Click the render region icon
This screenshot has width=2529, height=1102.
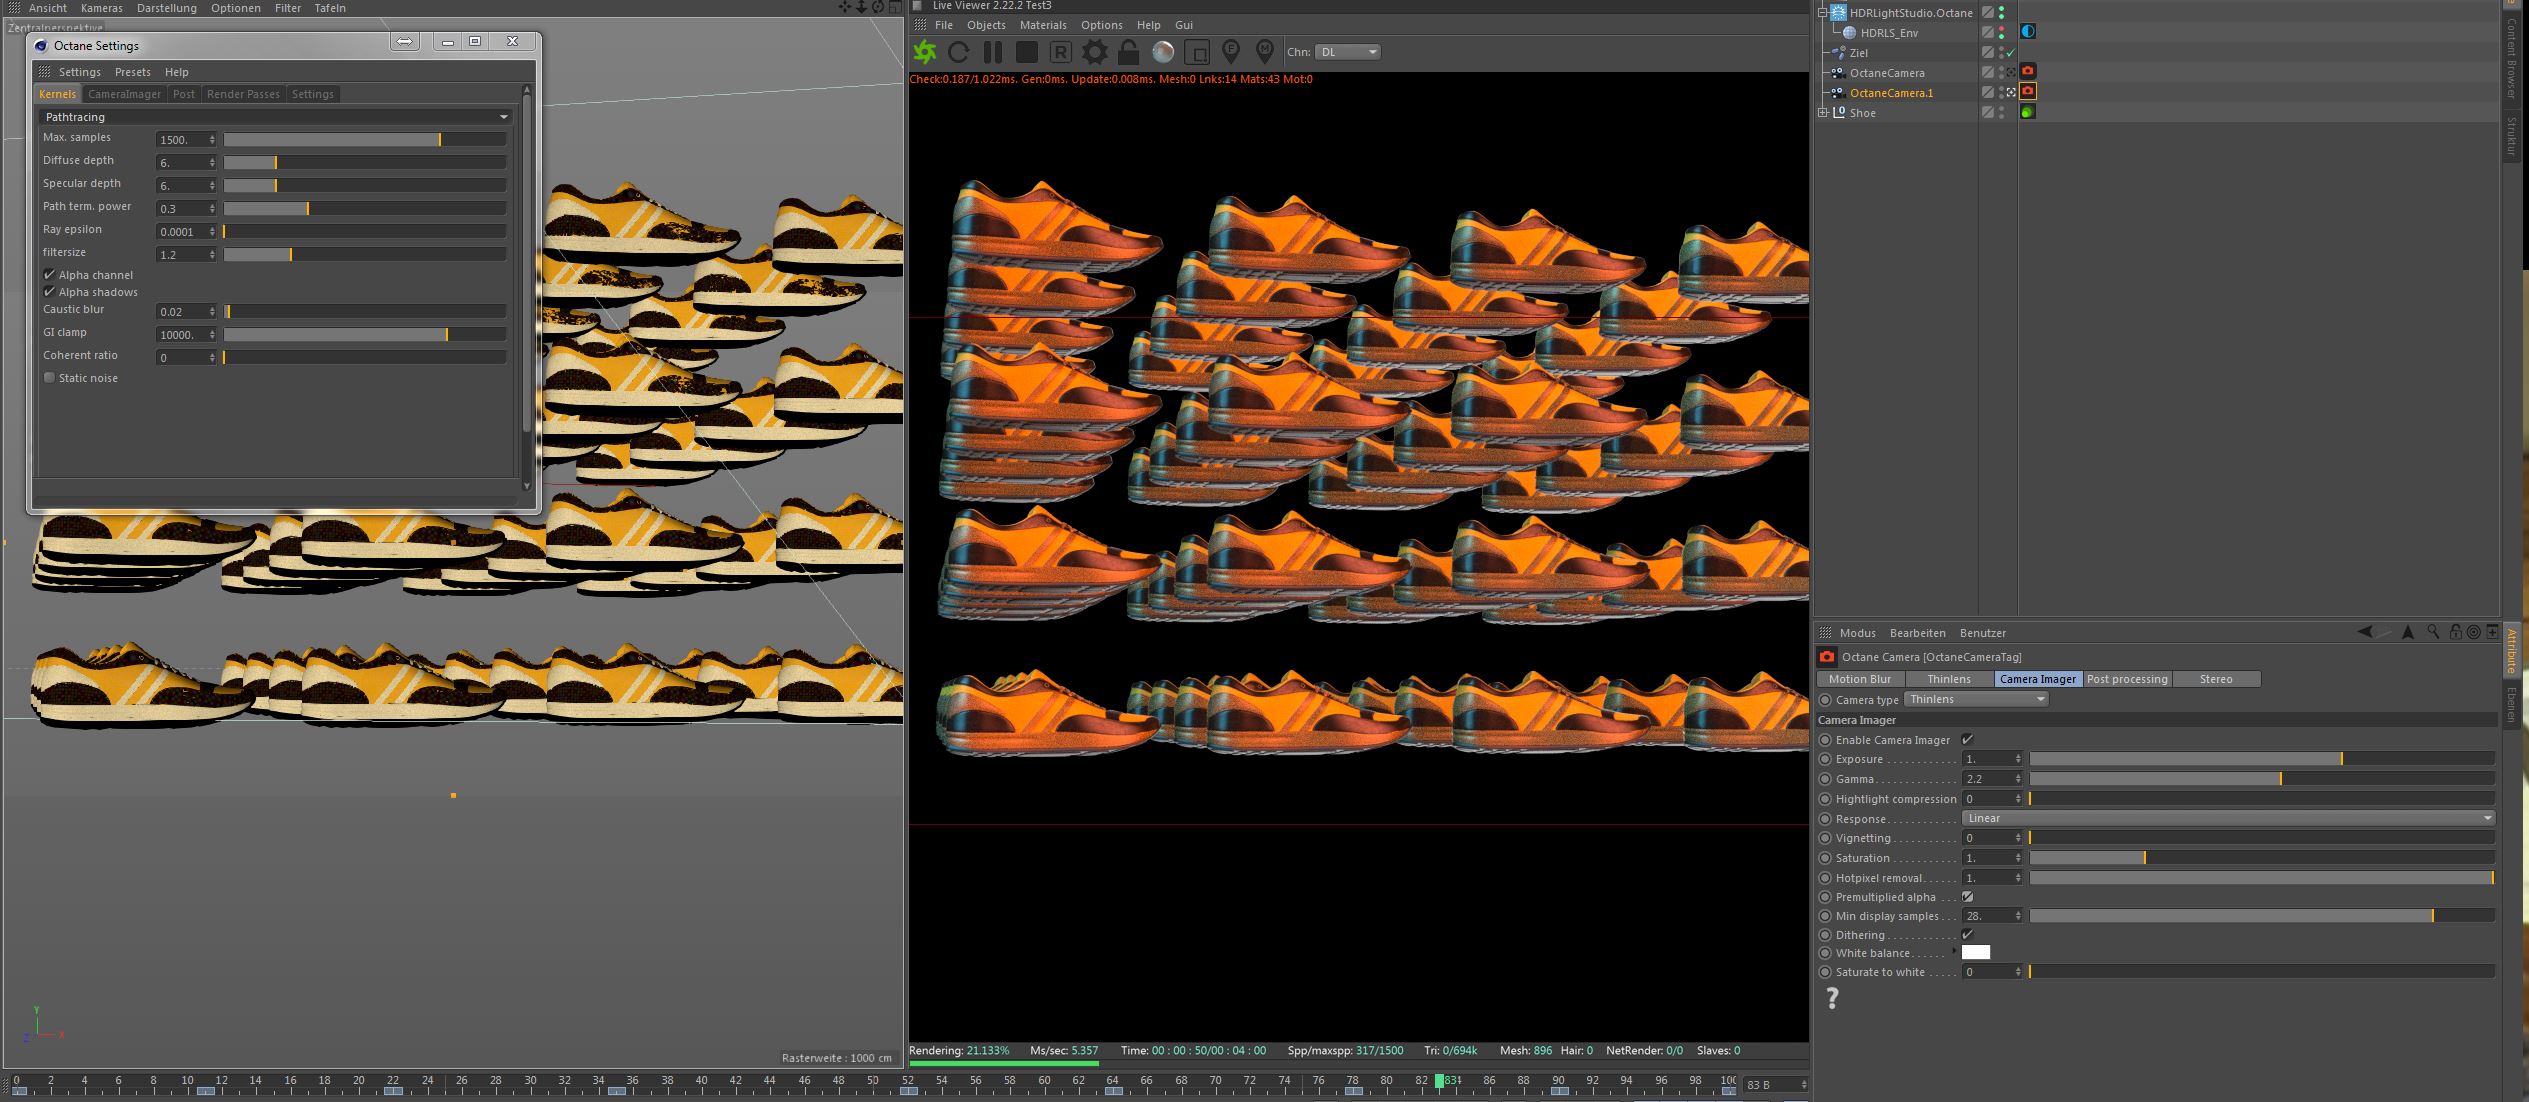pyautogui.click(x=1197, y=52)
